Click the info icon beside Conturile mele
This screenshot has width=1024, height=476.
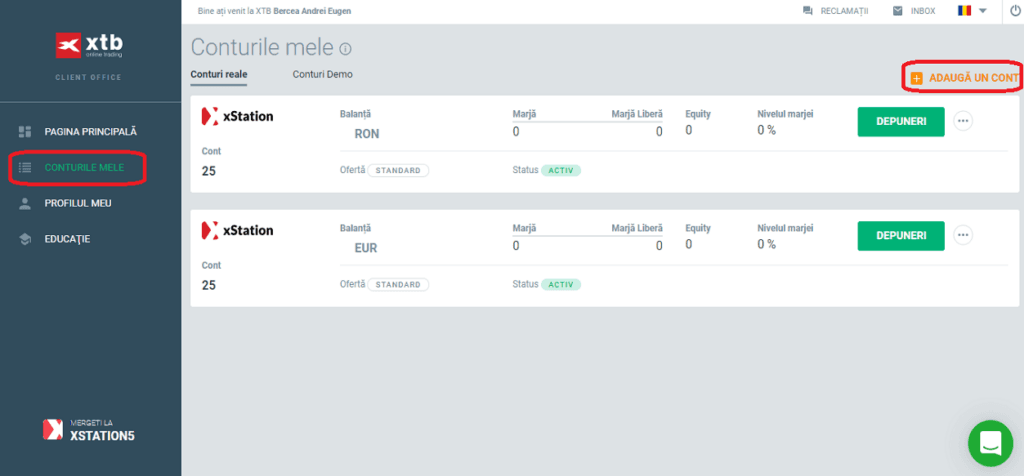[346, 48]
